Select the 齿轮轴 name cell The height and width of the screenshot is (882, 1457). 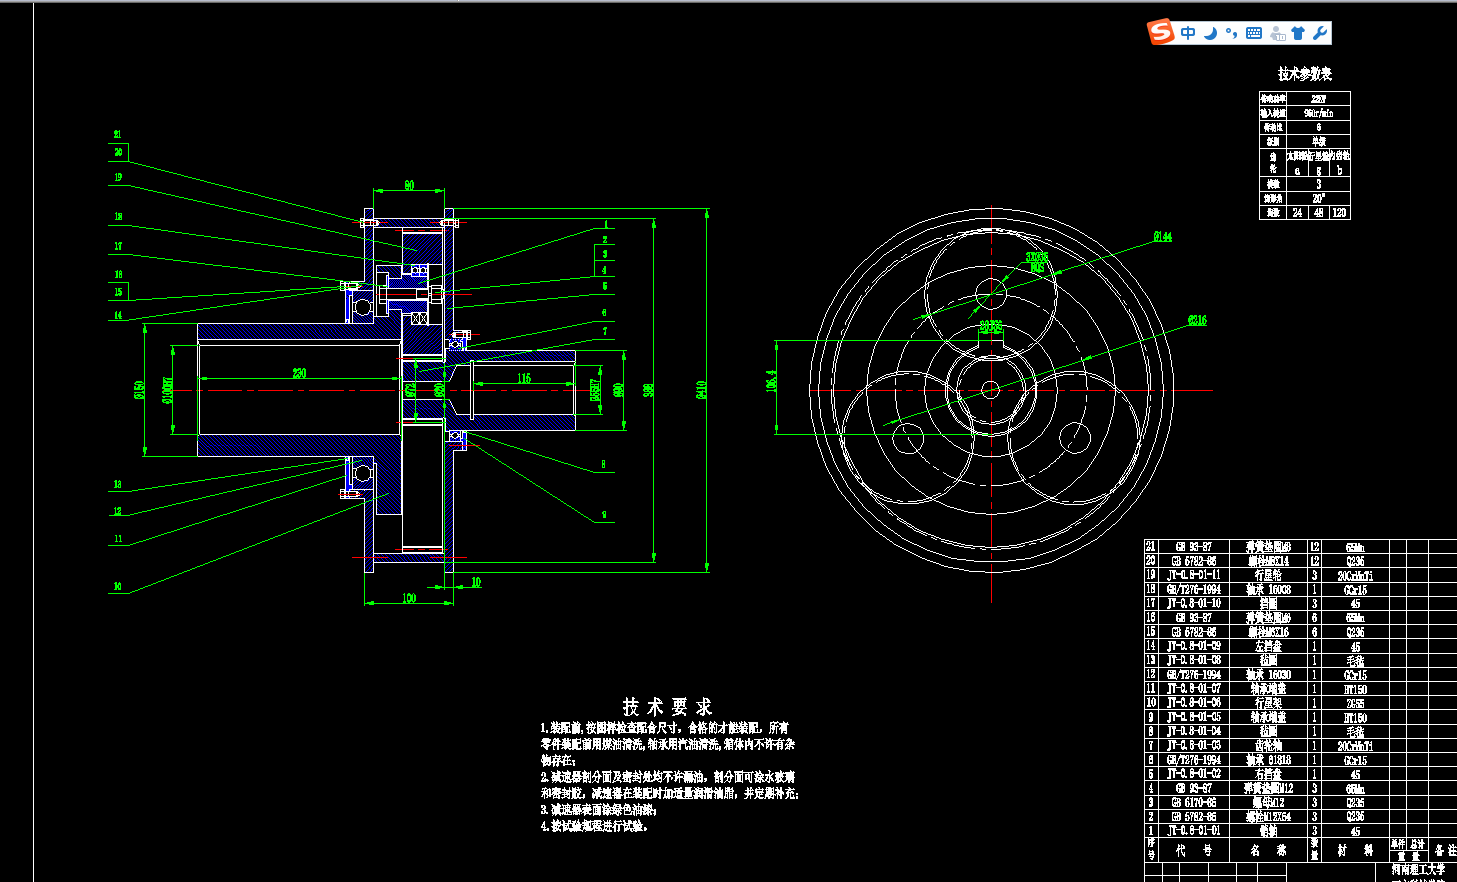point(1270,746)
